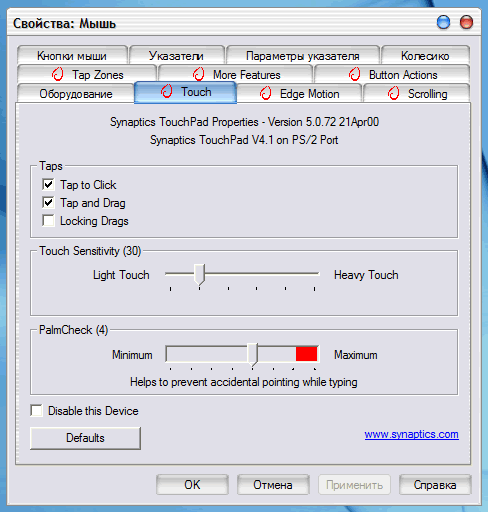The width and height of the screenshot is (488, 512).
Task: Enable the Locking Drags checkbox
Action: coord(48,220)
